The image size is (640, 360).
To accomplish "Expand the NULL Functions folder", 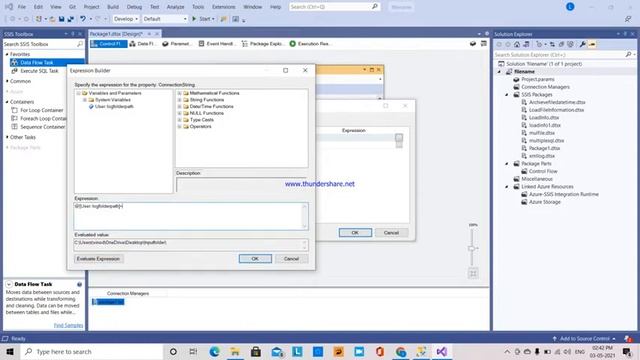I will [179, 113].
